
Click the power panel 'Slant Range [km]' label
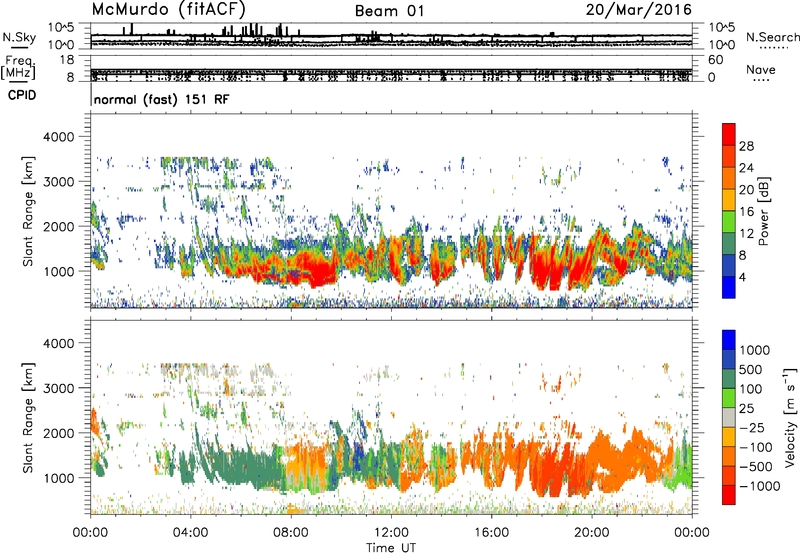(28, 211)
